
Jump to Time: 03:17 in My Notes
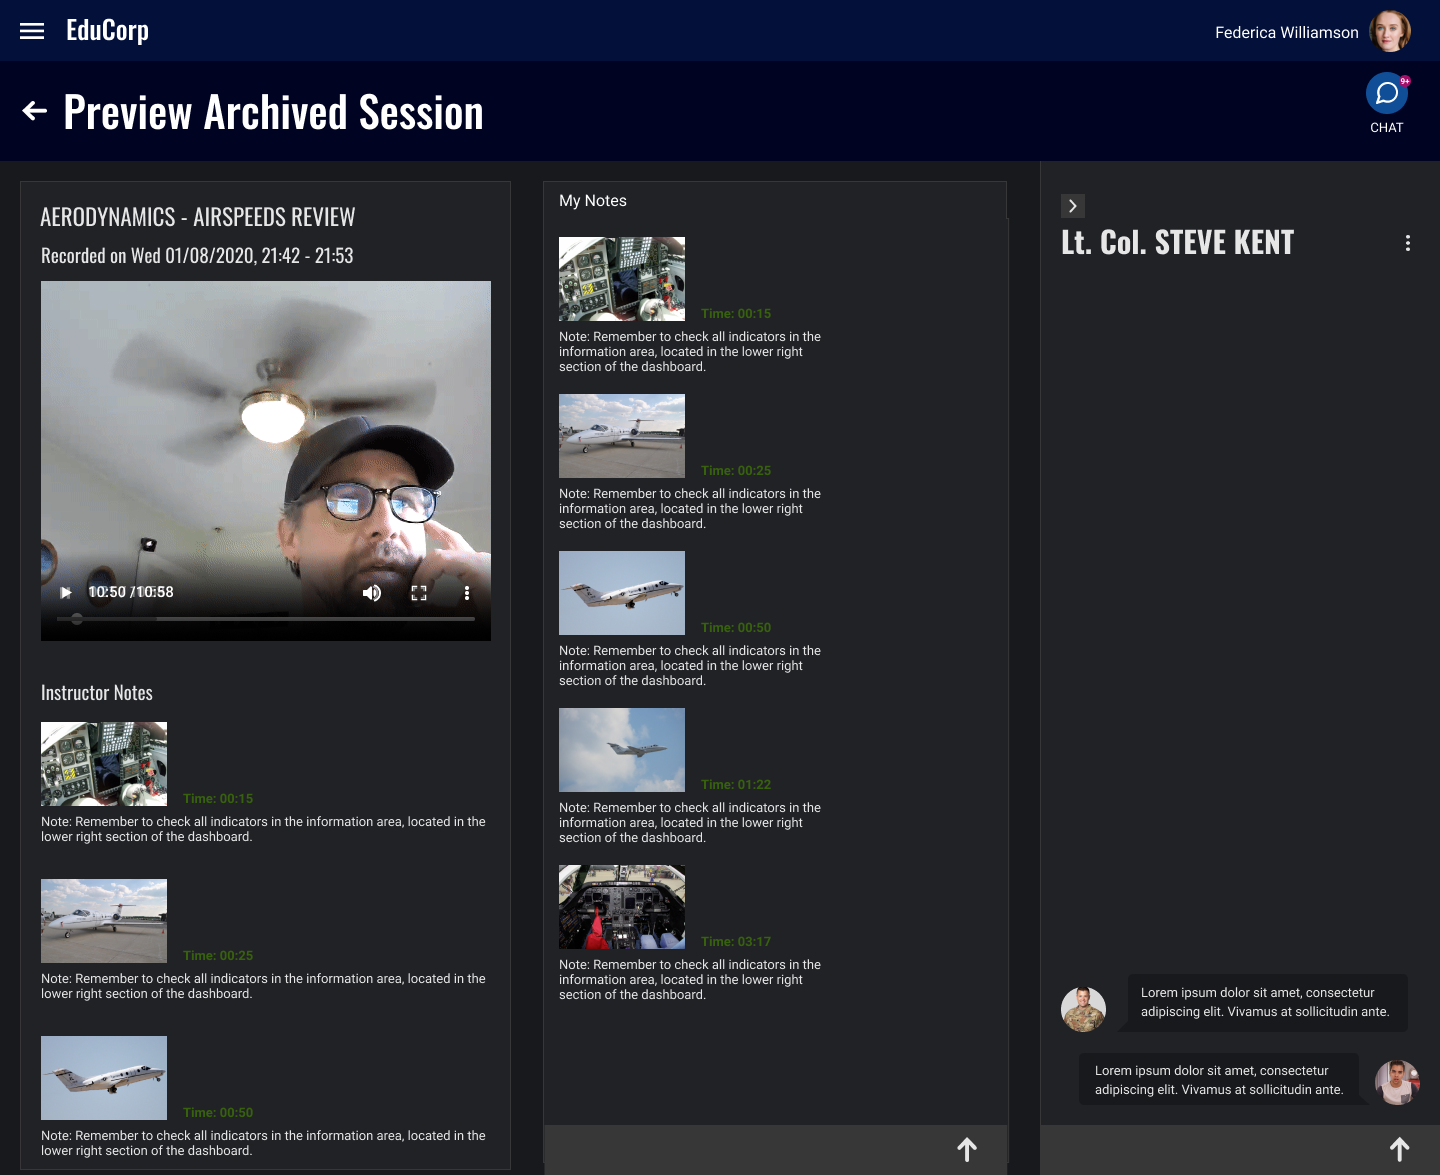[736, 941]
